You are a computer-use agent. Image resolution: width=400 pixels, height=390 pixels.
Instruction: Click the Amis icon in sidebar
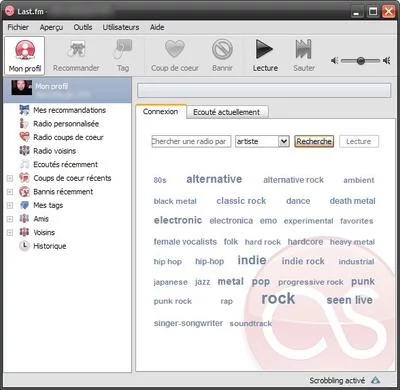24,219
